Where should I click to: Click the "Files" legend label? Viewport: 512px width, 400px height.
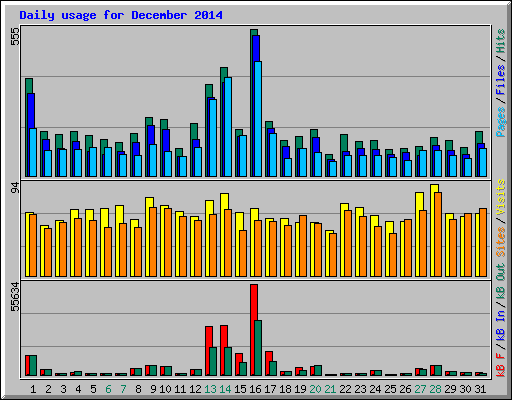[x=501, y=79]
